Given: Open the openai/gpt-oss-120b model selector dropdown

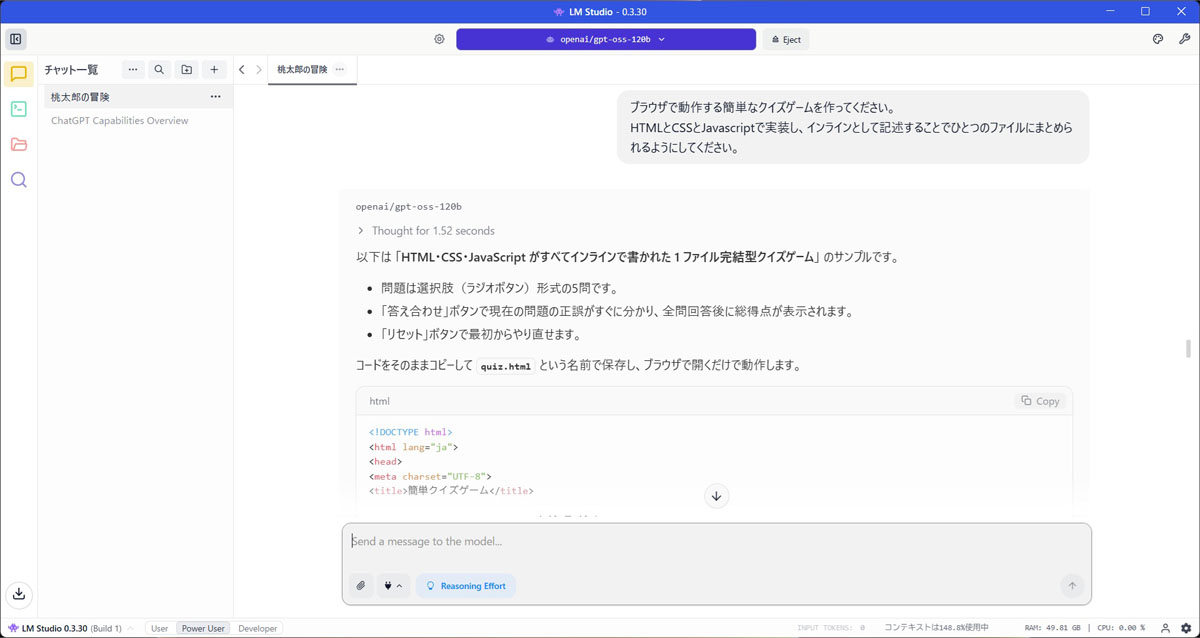Looking at the screenshot, I should pos(605,39).
